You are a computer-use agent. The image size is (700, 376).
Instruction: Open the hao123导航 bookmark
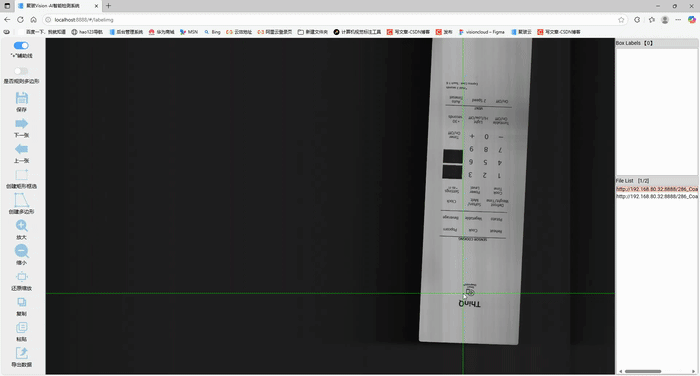(x=87, y=32)
